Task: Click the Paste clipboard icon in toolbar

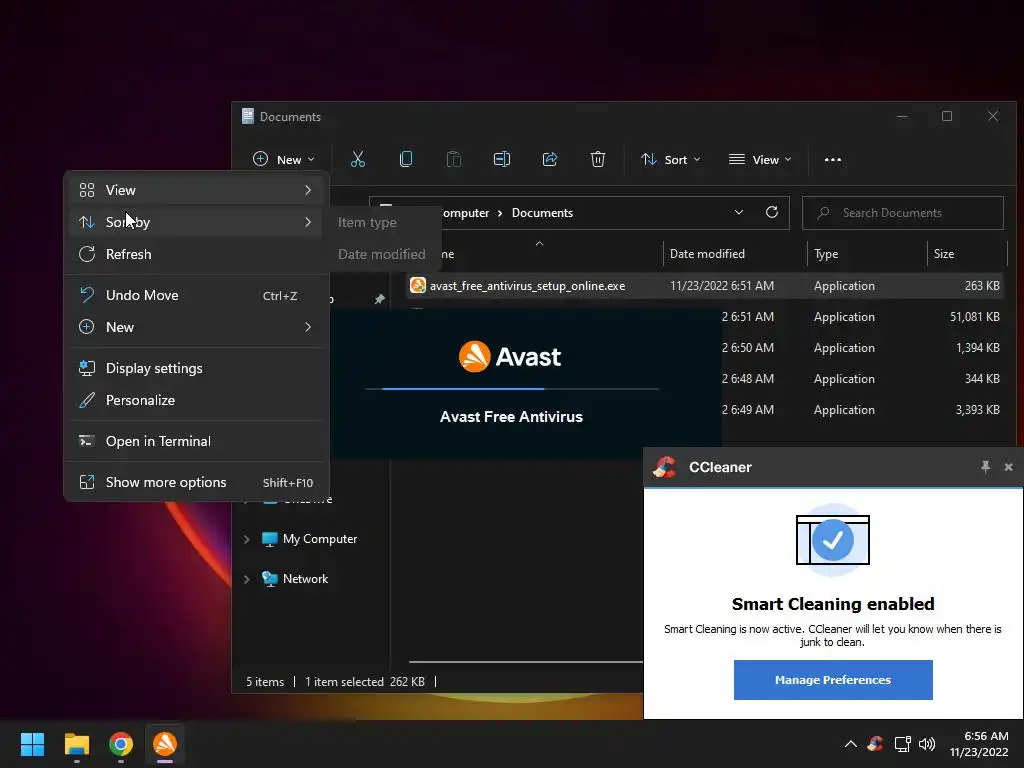Action: click(x=453, y=159)
